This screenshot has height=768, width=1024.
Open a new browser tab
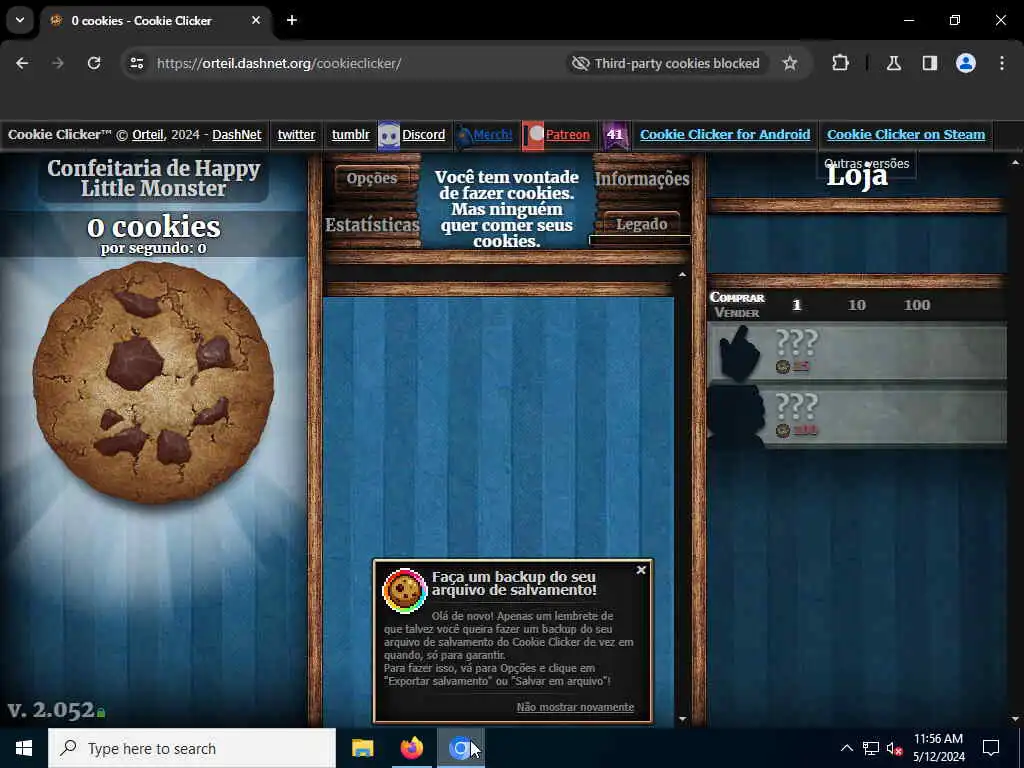click(292, 20)
